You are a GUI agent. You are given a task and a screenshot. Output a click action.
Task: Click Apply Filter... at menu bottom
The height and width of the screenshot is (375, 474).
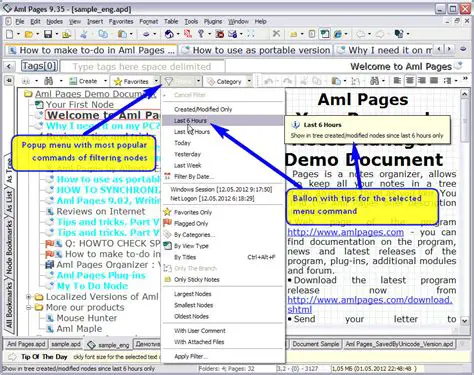(223, 356)
